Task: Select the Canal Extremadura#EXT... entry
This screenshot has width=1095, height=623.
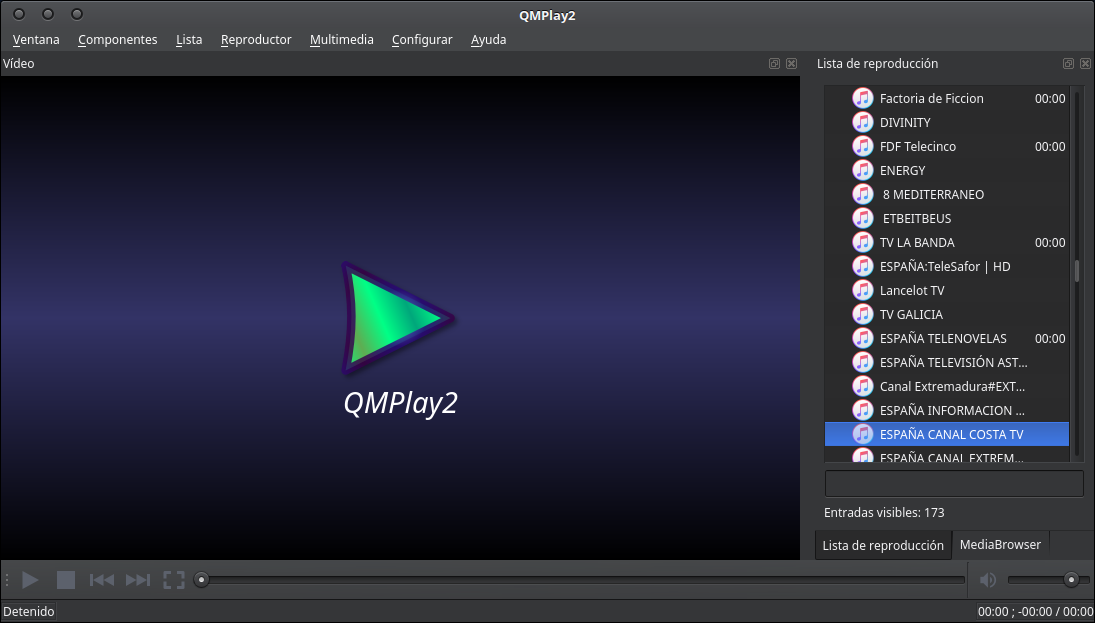Action: pos(947,386)
